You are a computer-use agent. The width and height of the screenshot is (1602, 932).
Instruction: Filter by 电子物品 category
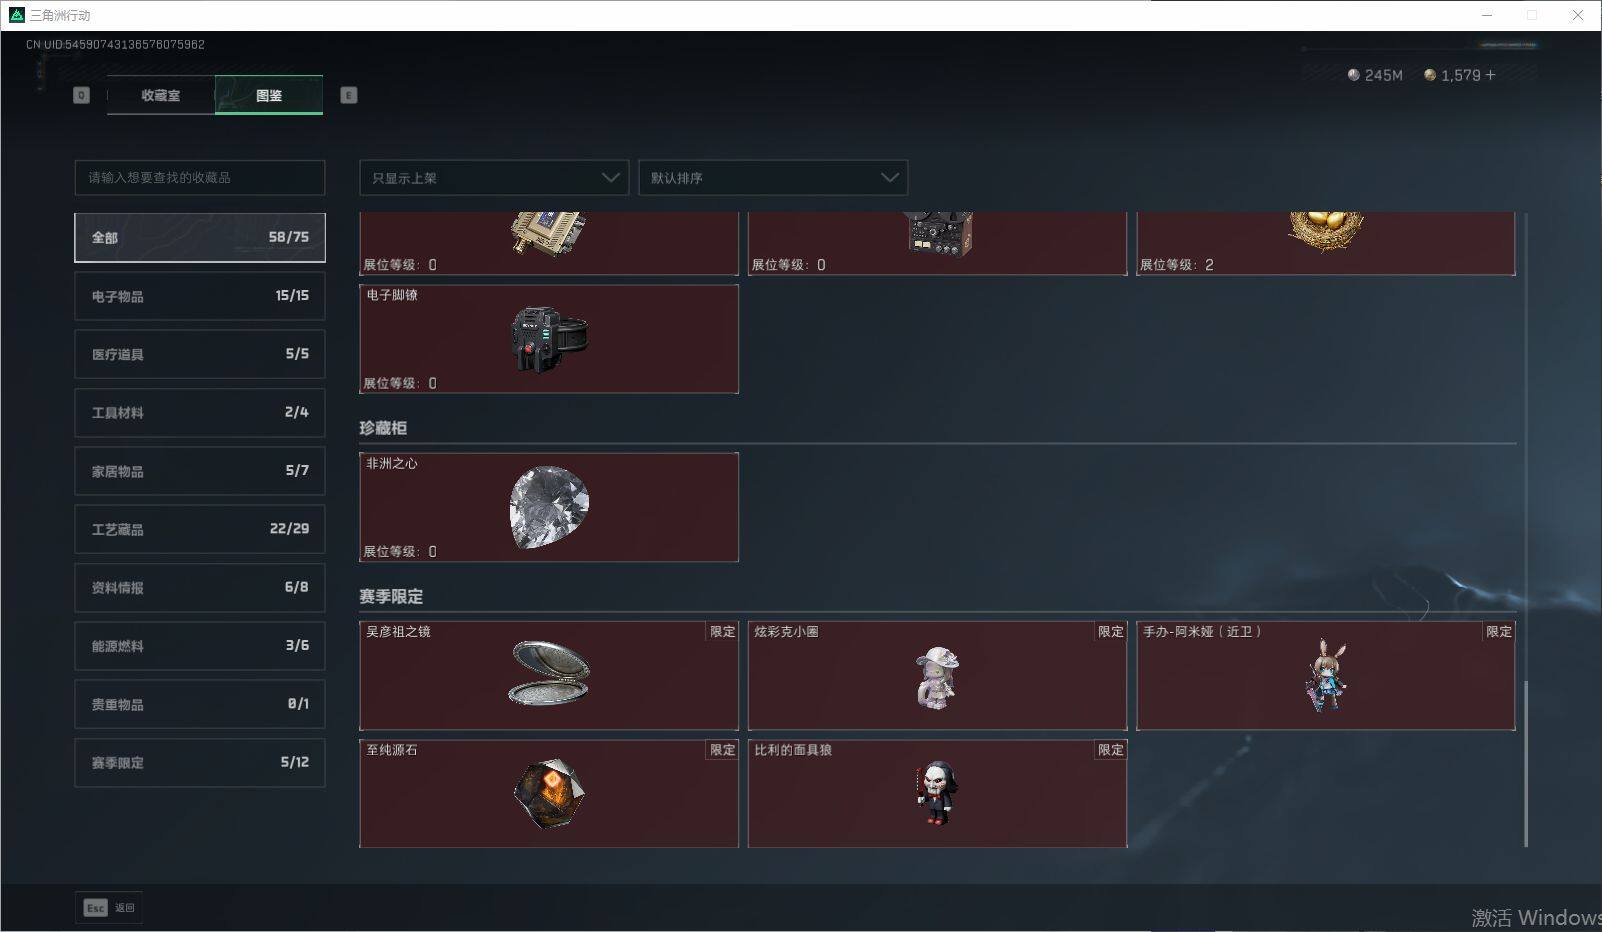[200, 296]
